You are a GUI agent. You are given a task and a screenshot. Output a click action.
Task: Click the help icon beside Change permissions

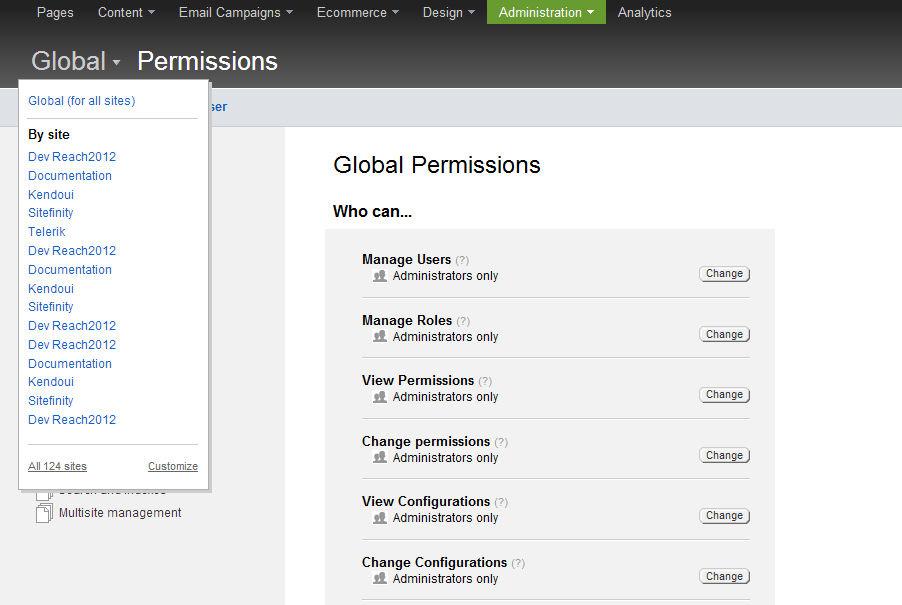point(501,442)
